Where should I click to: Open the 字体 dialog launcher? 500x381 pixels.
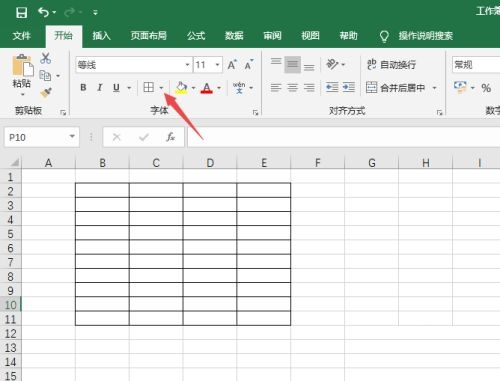pos(256,113)
